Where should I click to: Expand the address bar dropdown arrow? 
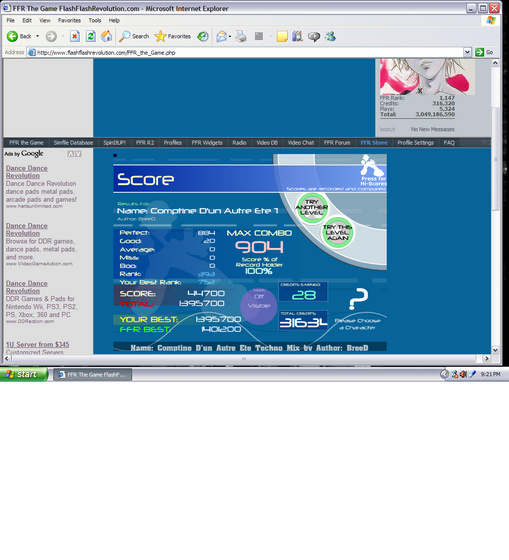pyautogui.click(x=467, y=52)
